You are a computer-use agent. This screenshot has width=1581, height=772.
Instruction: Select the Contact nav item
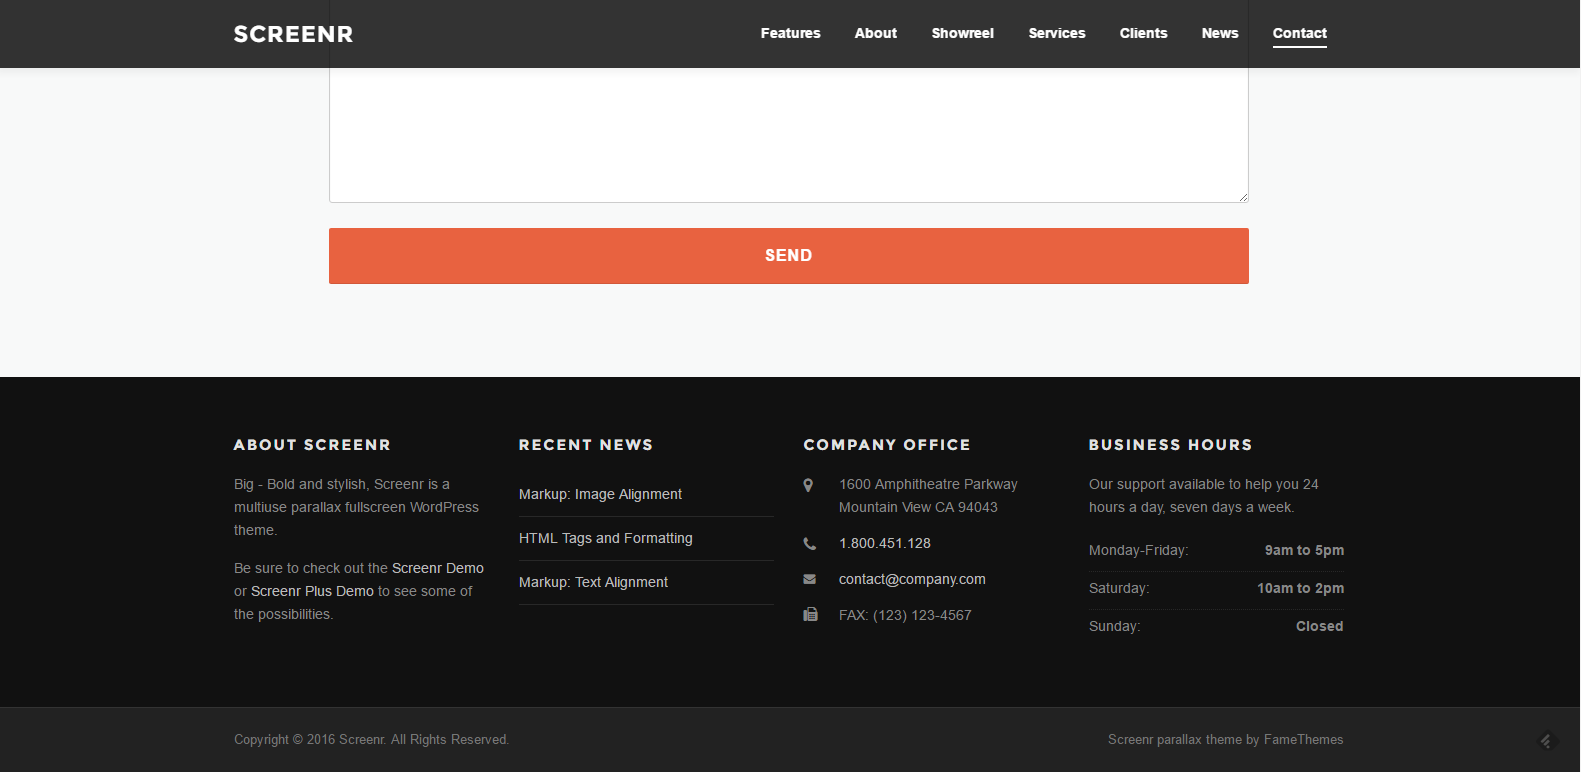click(1299, 33)
